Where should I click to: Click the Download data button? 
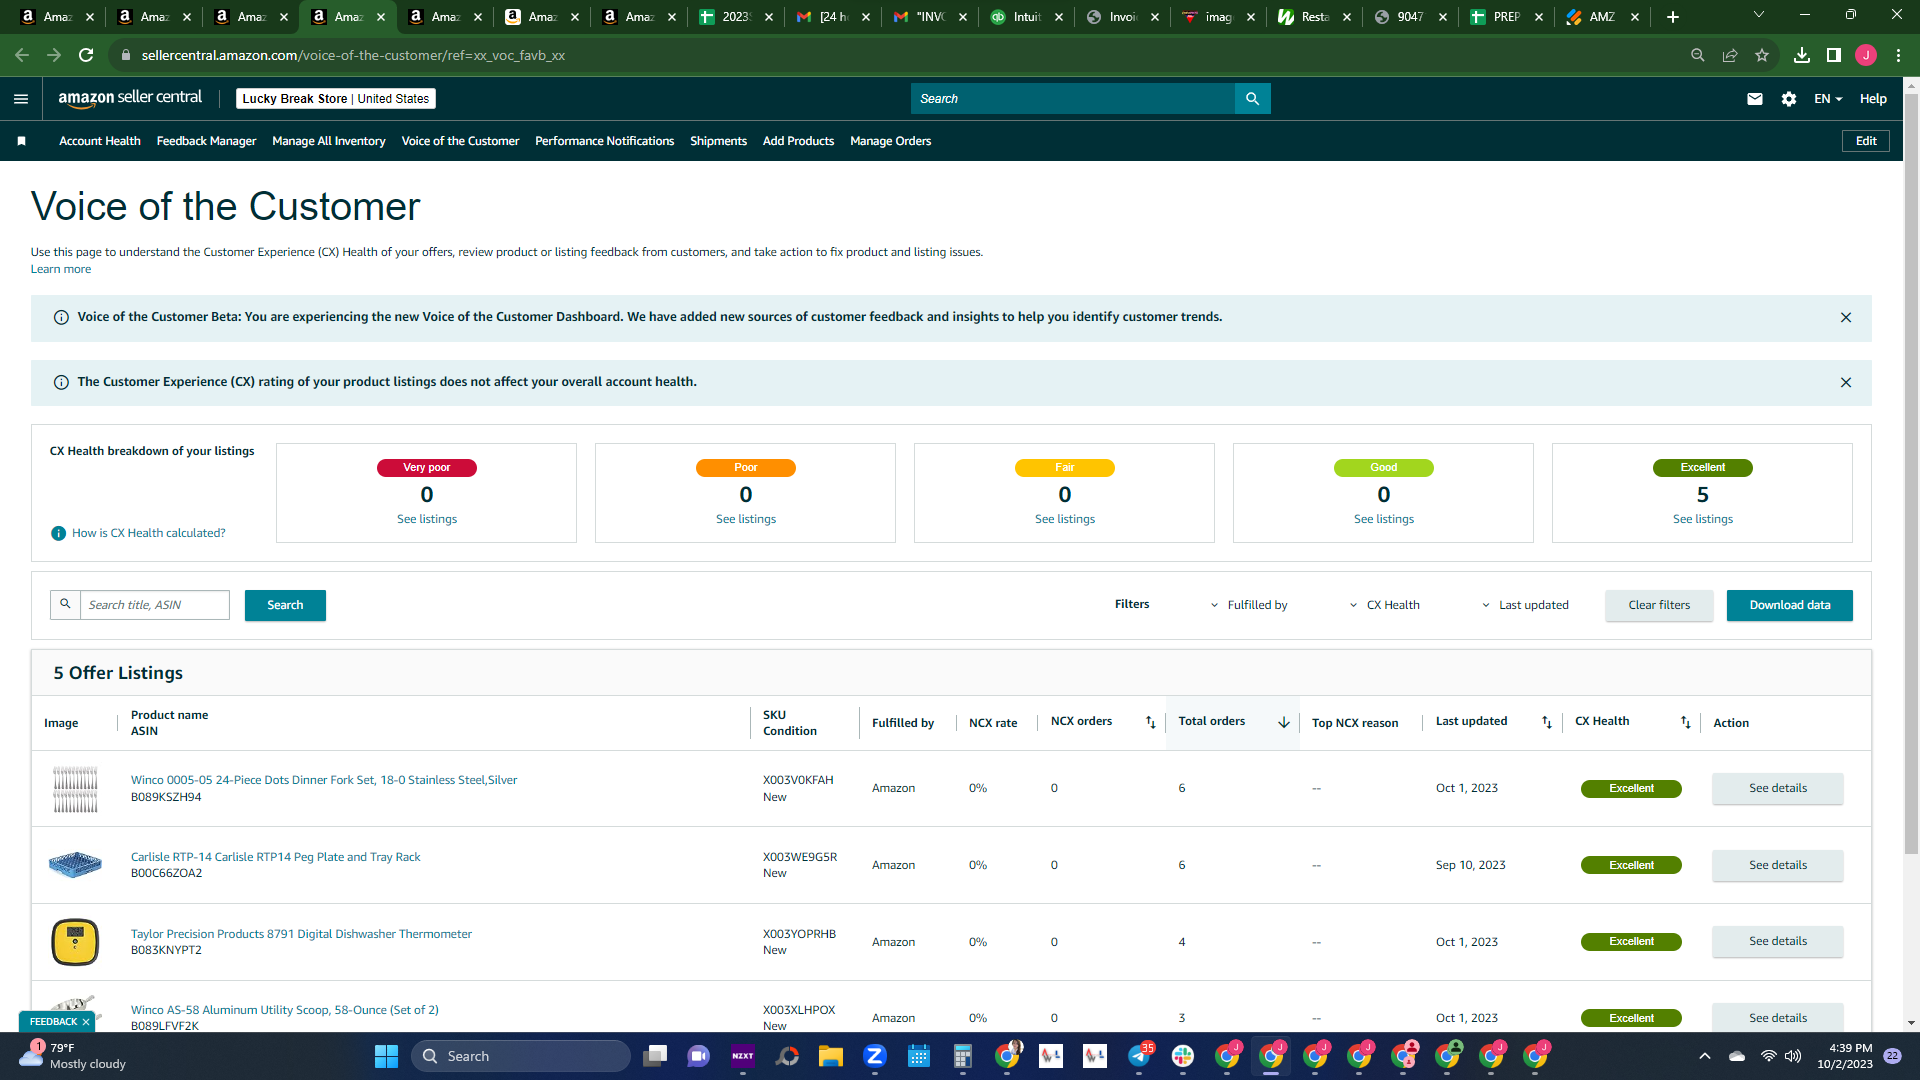coord(1790,605)
